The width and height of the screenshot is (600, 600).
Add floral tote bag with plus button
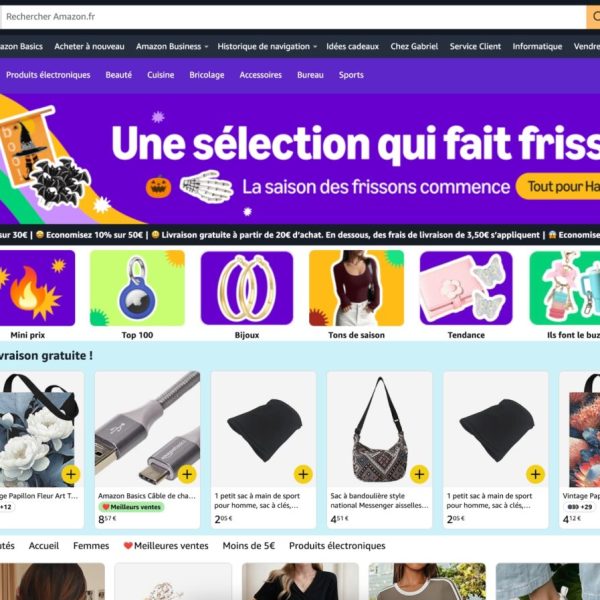(71, 474)
